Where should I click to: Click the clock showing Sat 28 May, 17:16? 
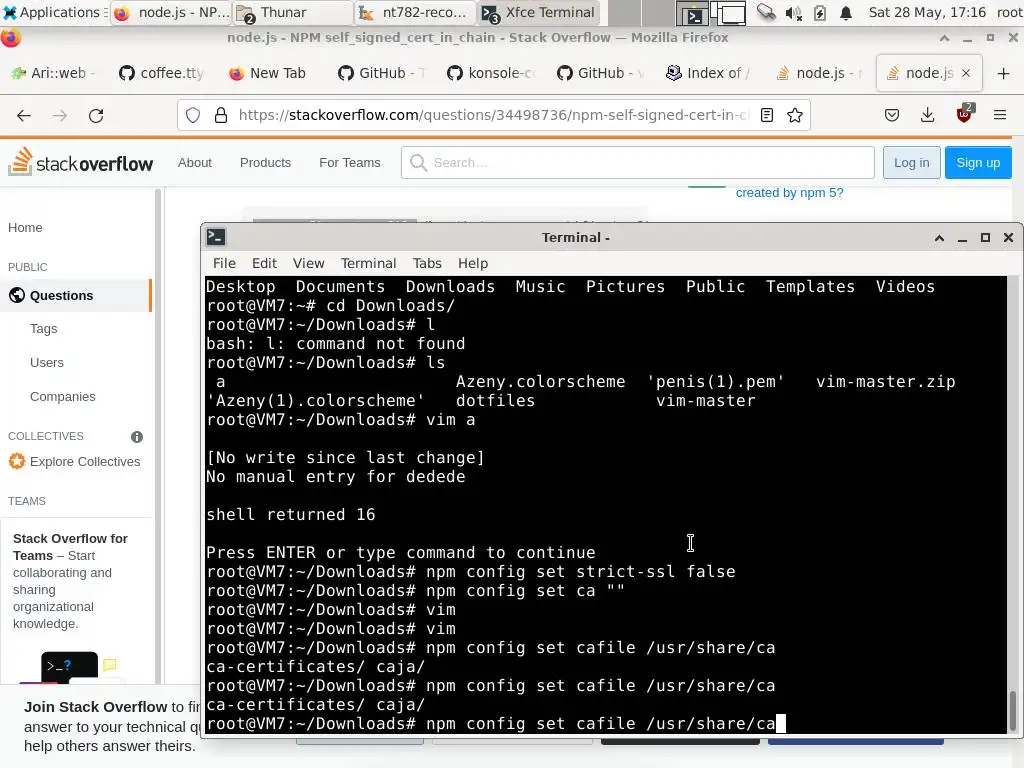(x=927, y=12)
